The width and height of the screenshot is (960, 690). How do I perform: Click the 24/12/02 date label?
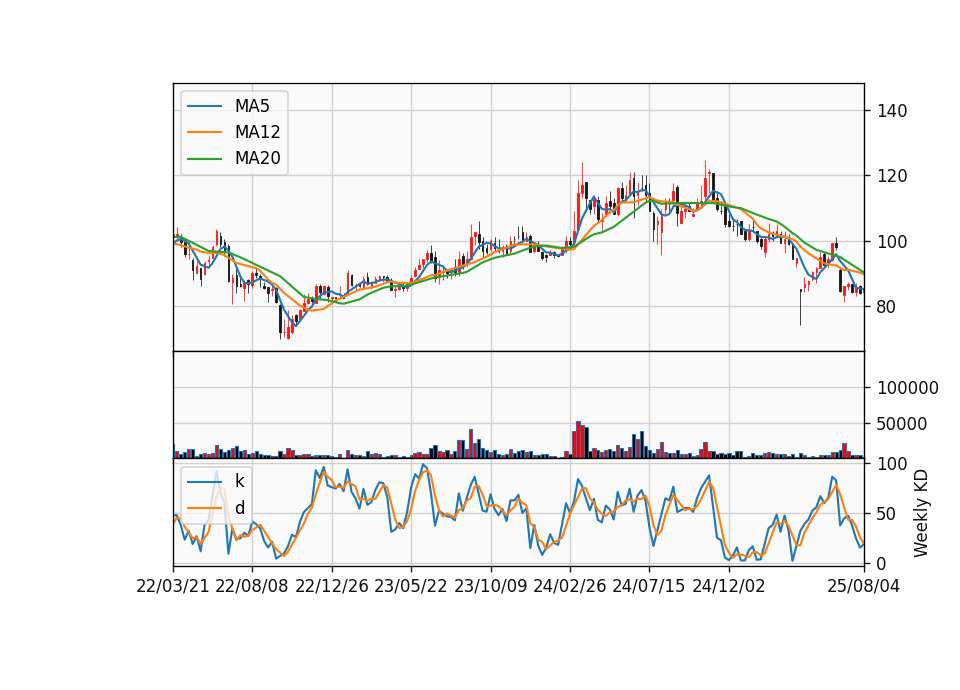[x=729, y=586]
